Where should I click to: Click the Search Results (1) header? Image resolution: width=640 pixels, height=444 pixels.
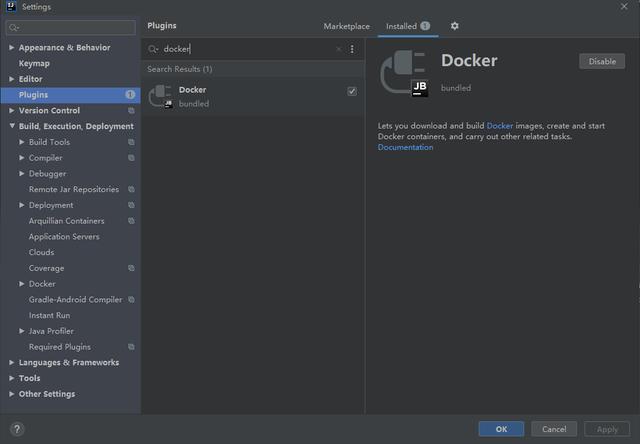click(x=180, y=69)
